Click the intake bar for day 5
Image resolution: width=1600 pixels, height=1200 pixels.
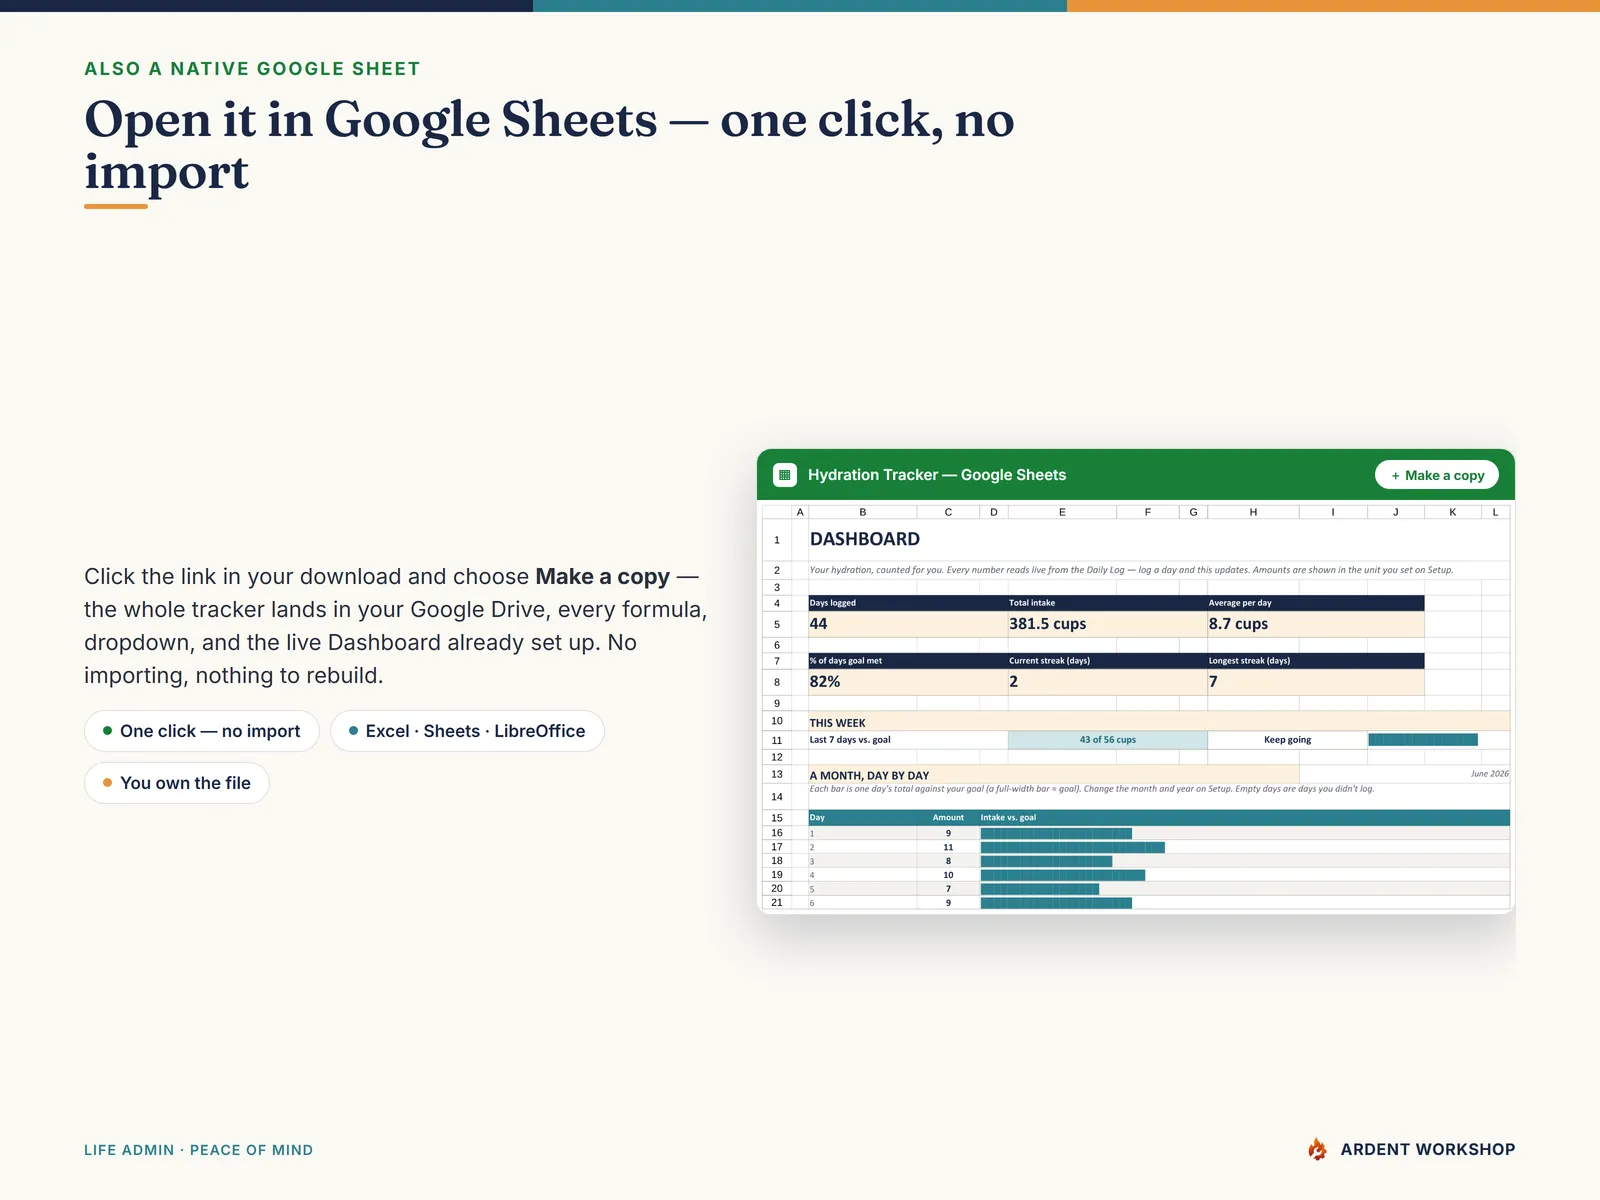click(1040, 889)
